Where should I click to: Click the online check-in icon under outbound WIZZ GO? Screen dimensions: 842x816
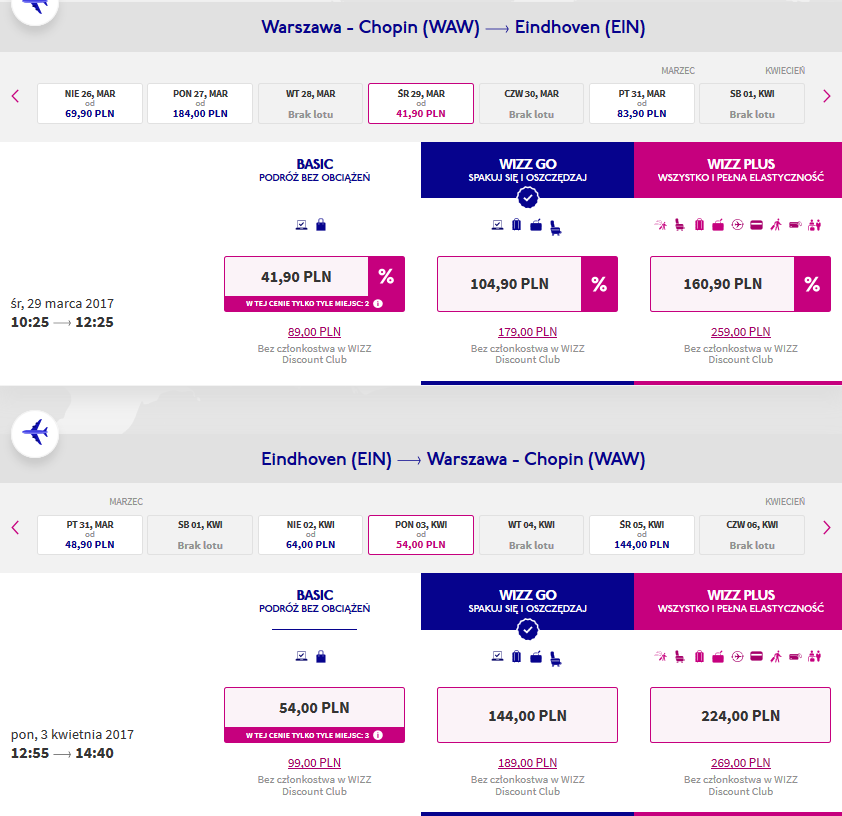(x=498, y=225)
